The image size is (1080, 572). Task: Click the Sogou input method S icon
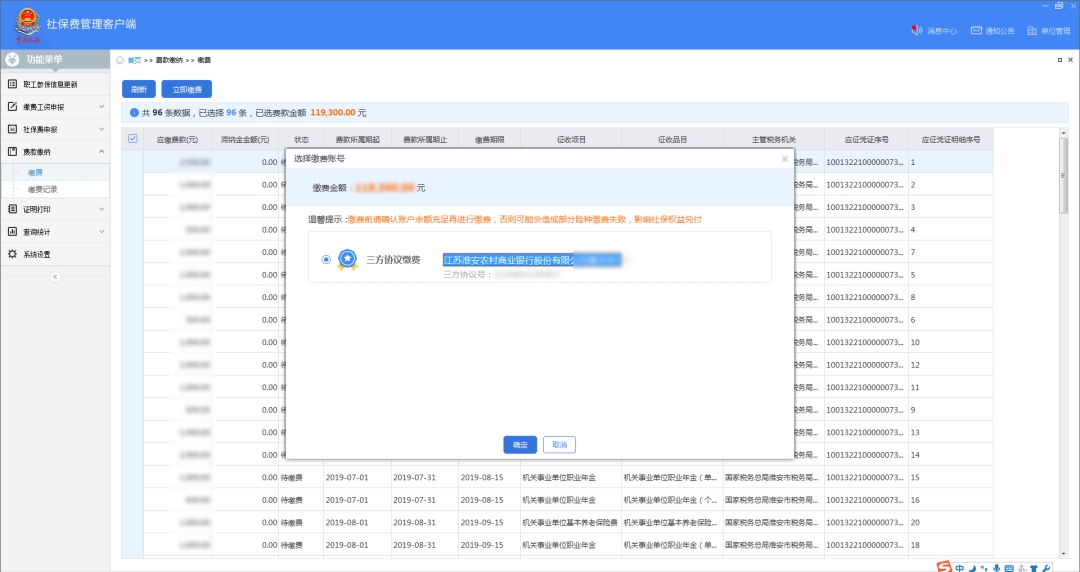(x=942, y=566)
